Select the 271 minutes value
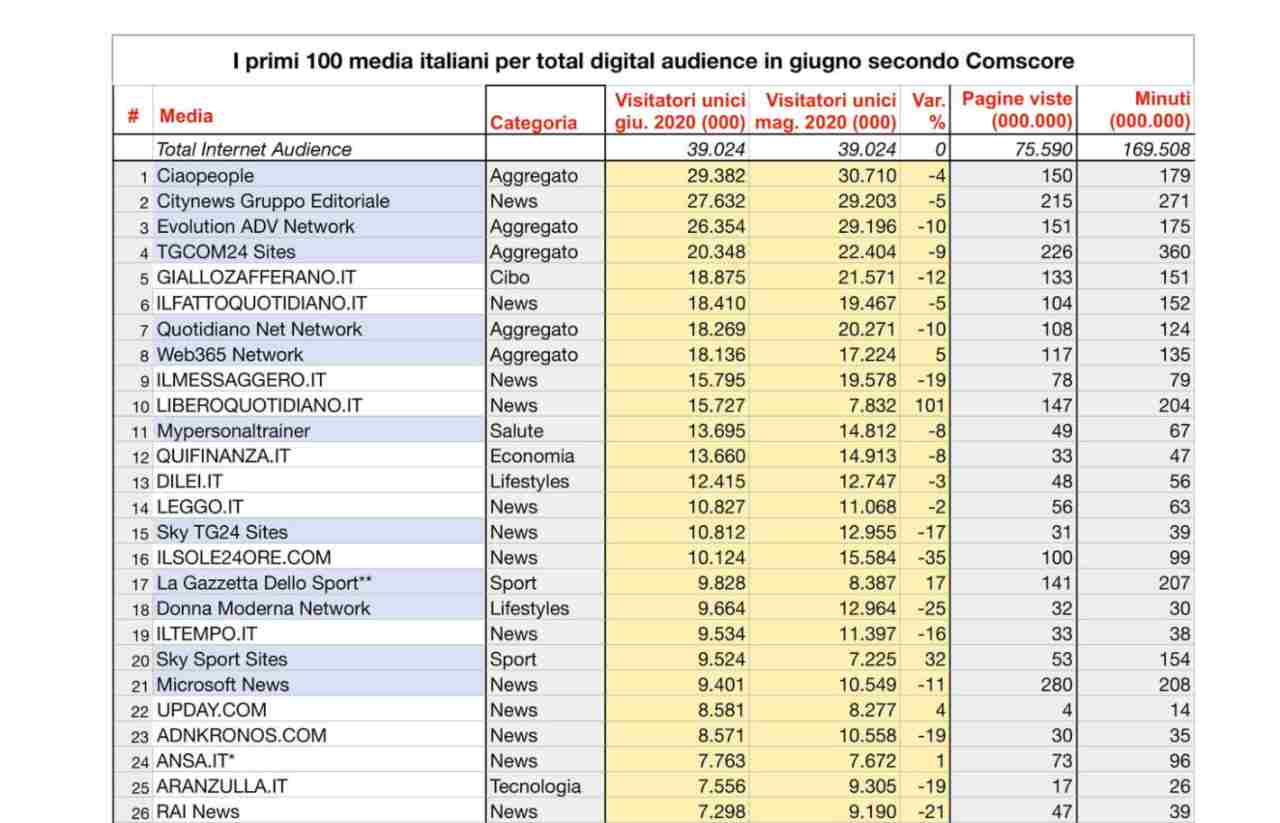Viewport: 1280px width, 823px height. coord(1174,201)
